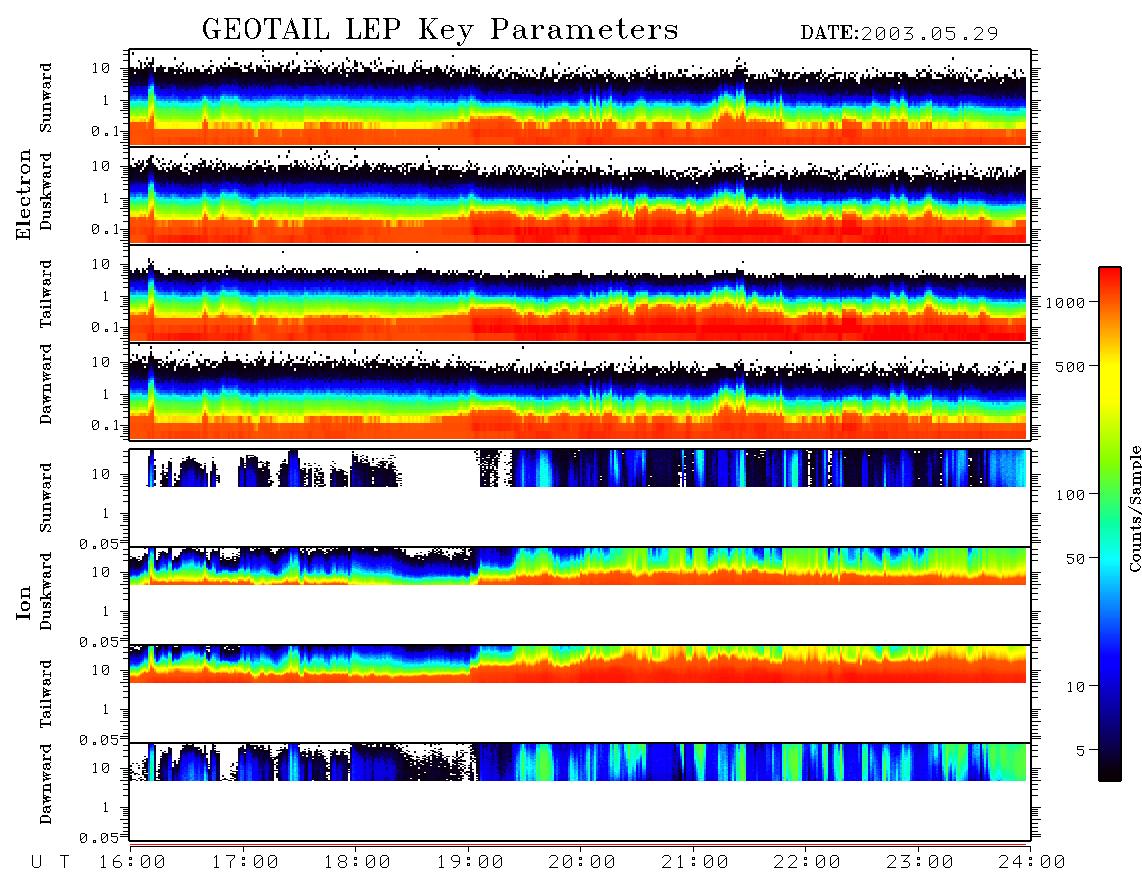This screenshot has height=880, width=1142.
Task: Click the "23:00" time tick label
Action: [920, 862]
